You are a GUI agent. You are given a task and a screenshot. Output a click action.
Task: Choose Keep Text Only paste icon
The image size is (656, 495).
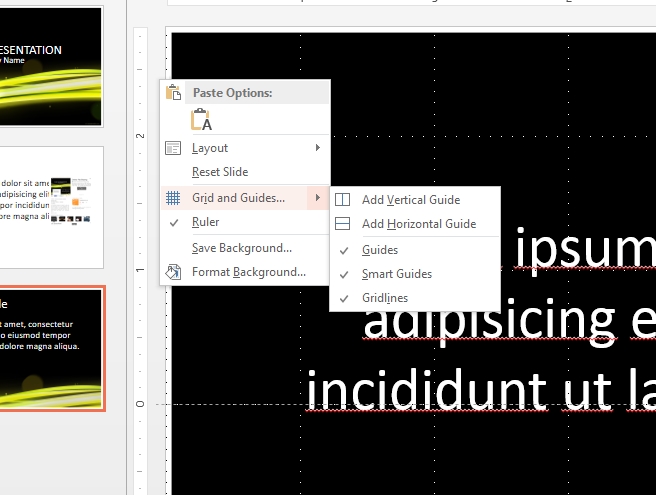201,120
